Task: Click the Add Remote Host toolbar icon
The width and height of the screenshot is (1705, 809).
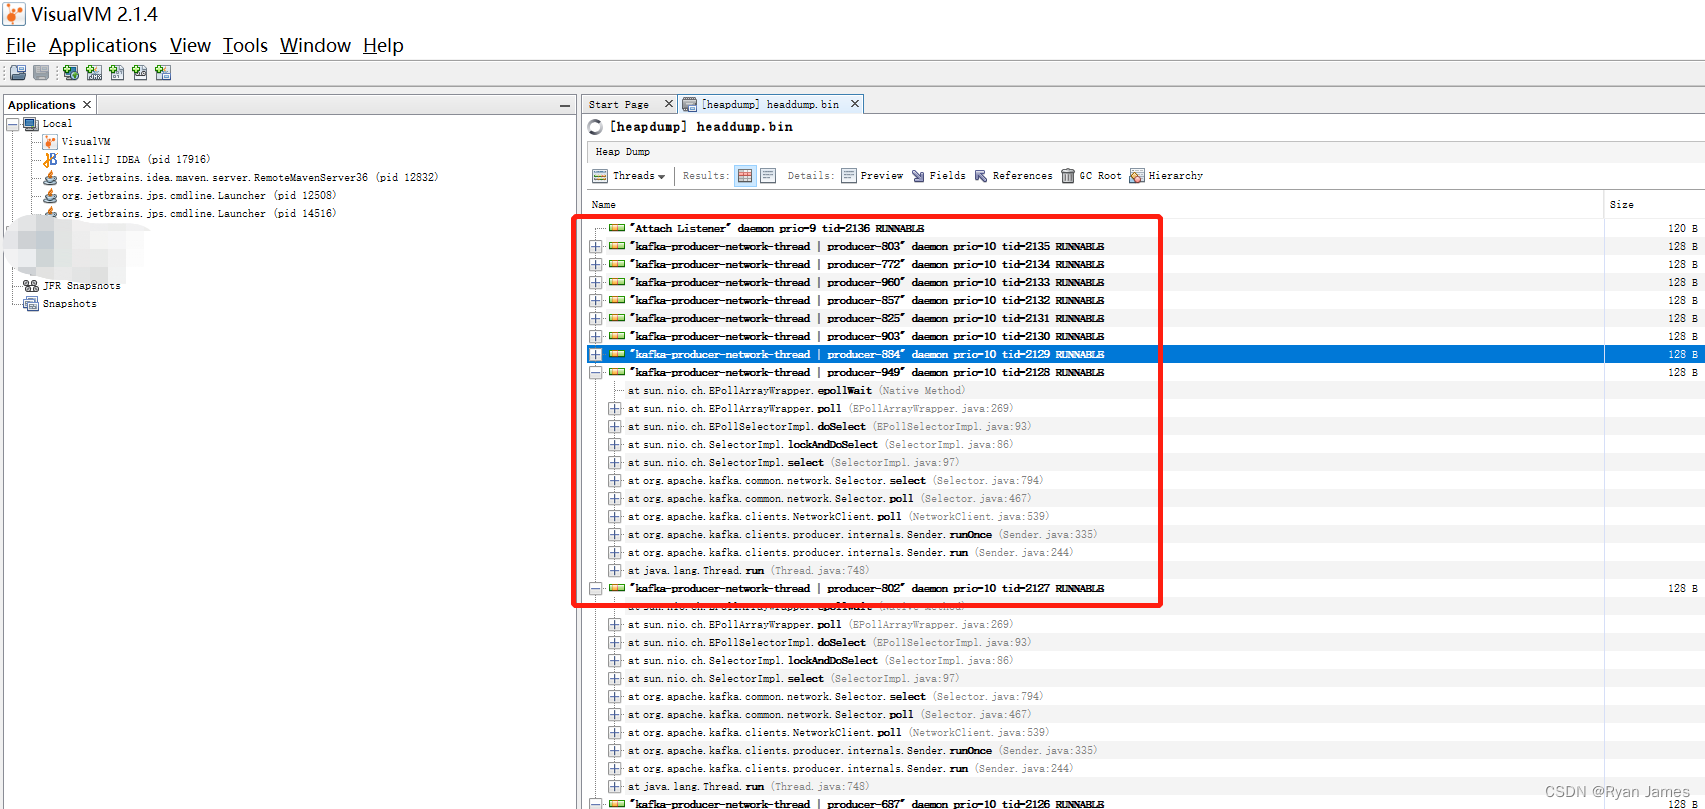Action: tap(70, 73)
